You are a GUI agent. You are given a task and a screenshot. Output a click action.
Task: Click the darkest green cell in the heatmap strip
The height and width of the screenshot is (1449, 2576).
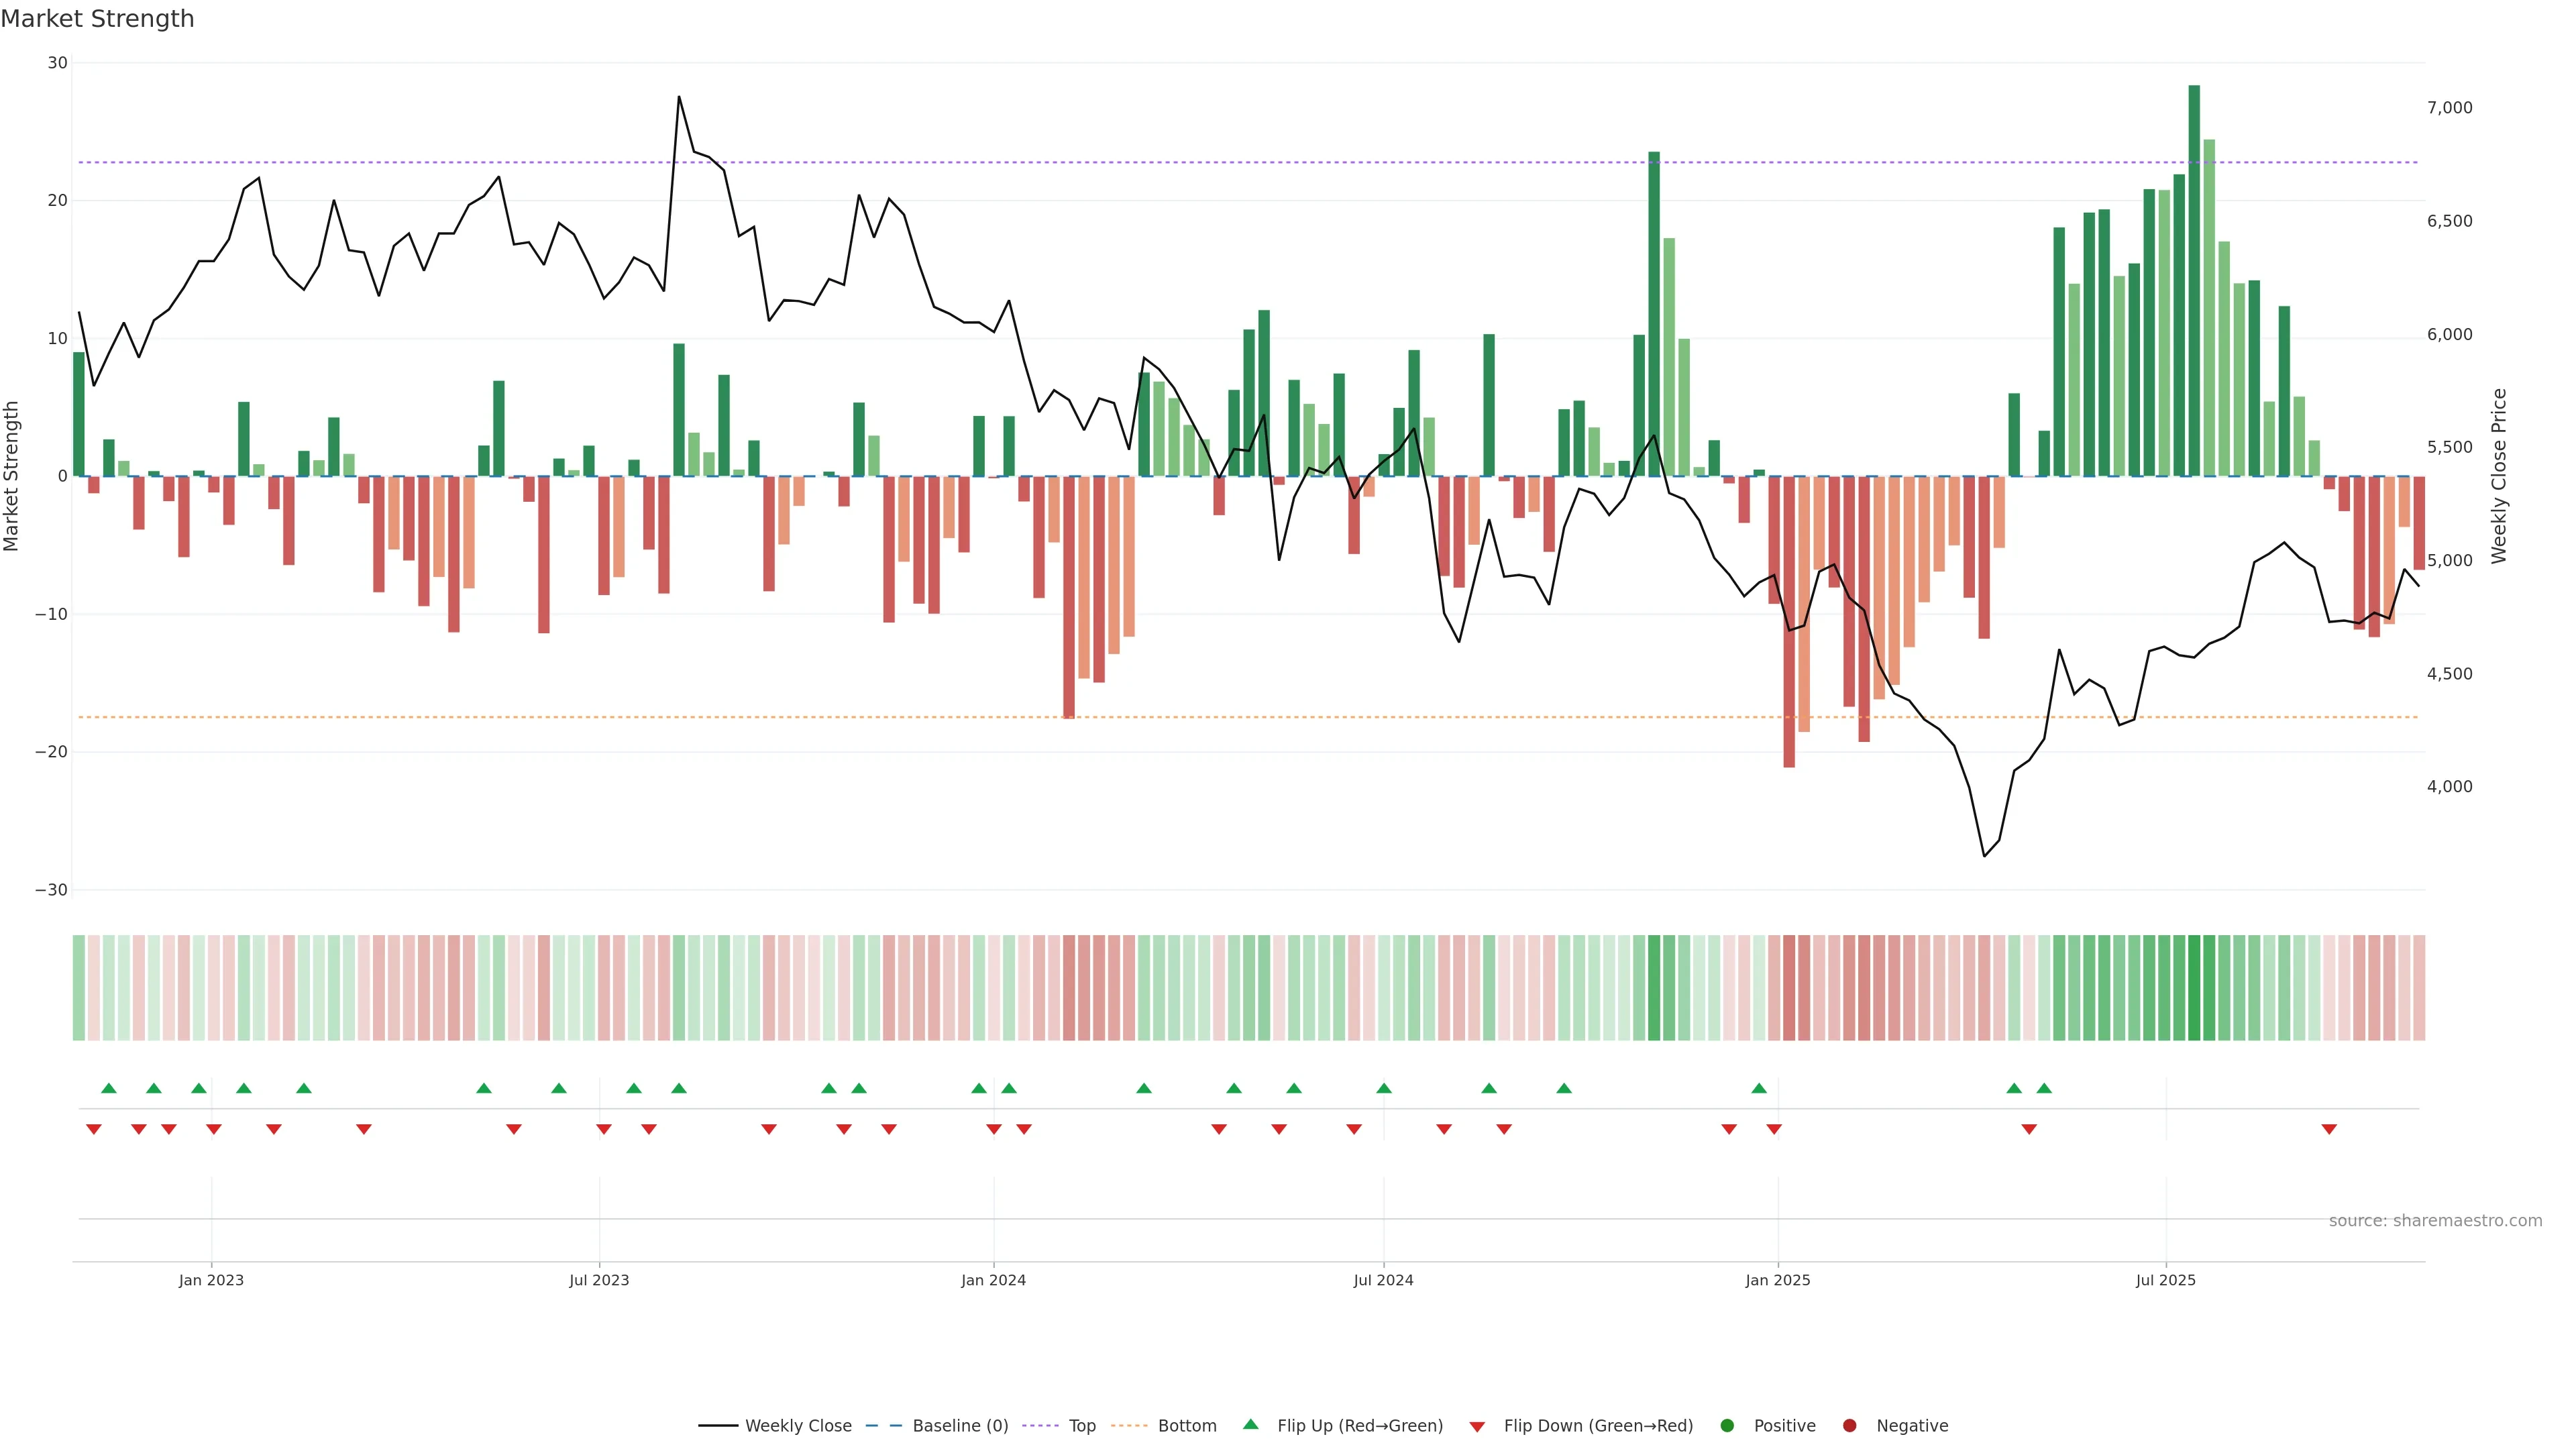[x=2194, y=988]
